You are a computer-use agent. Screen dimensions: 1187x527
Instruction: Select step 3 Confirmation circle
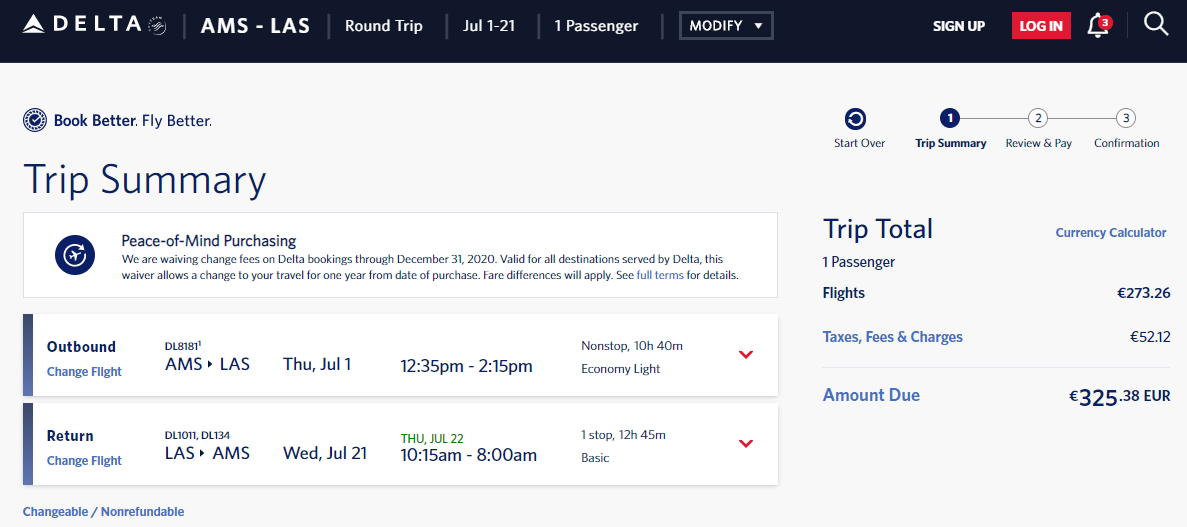click(1126, 119)
